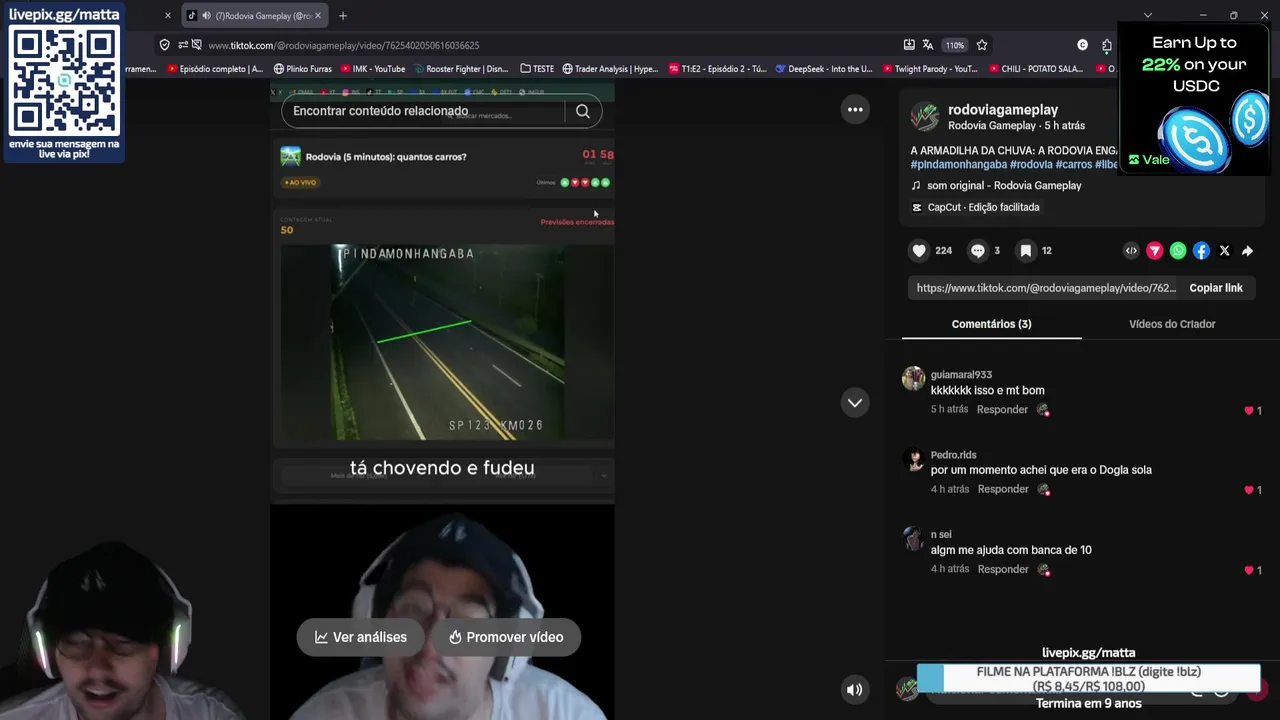Image resolution: width=1280 pixels, height=720 pixels.
Task: Open Trader Analysis bookmark
Action: click(610, 69)
